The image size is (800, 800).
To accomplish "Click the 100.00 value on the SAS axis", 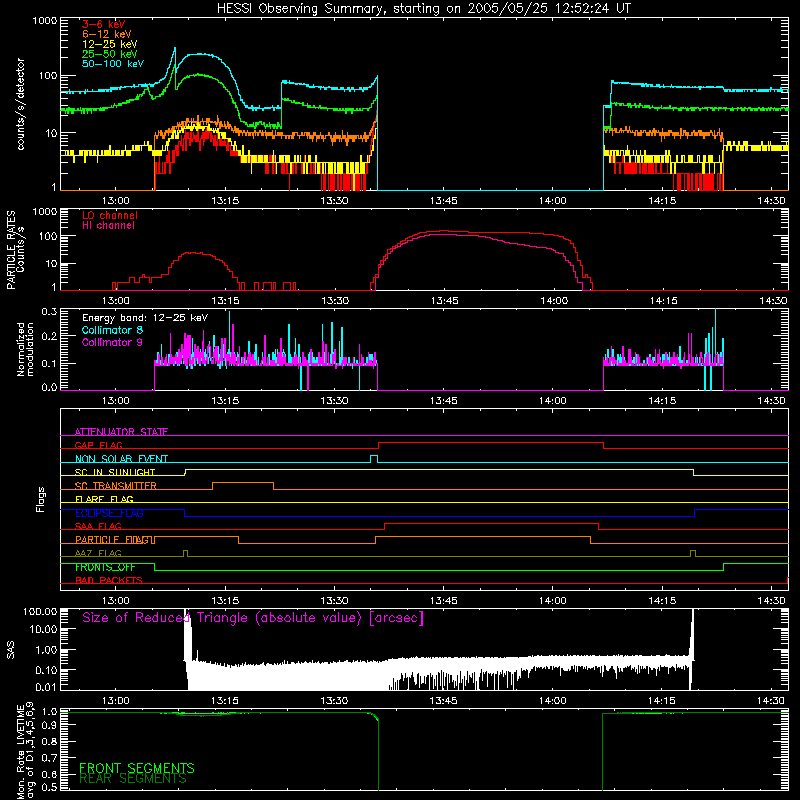I will 40,611.
